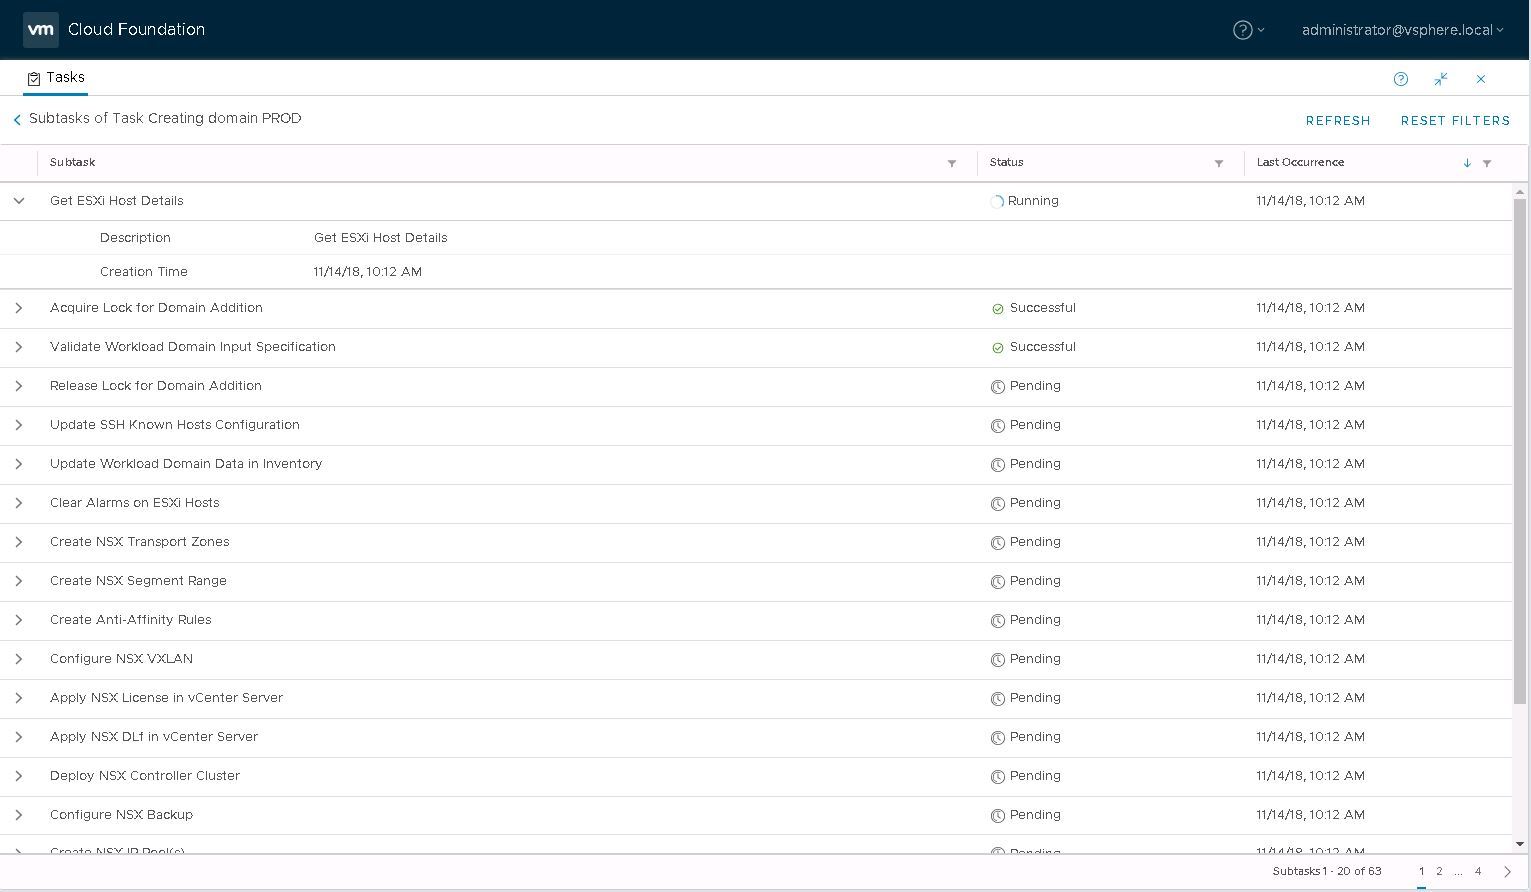Open the filter funnel on the Status column

[x=1218, y=162]
